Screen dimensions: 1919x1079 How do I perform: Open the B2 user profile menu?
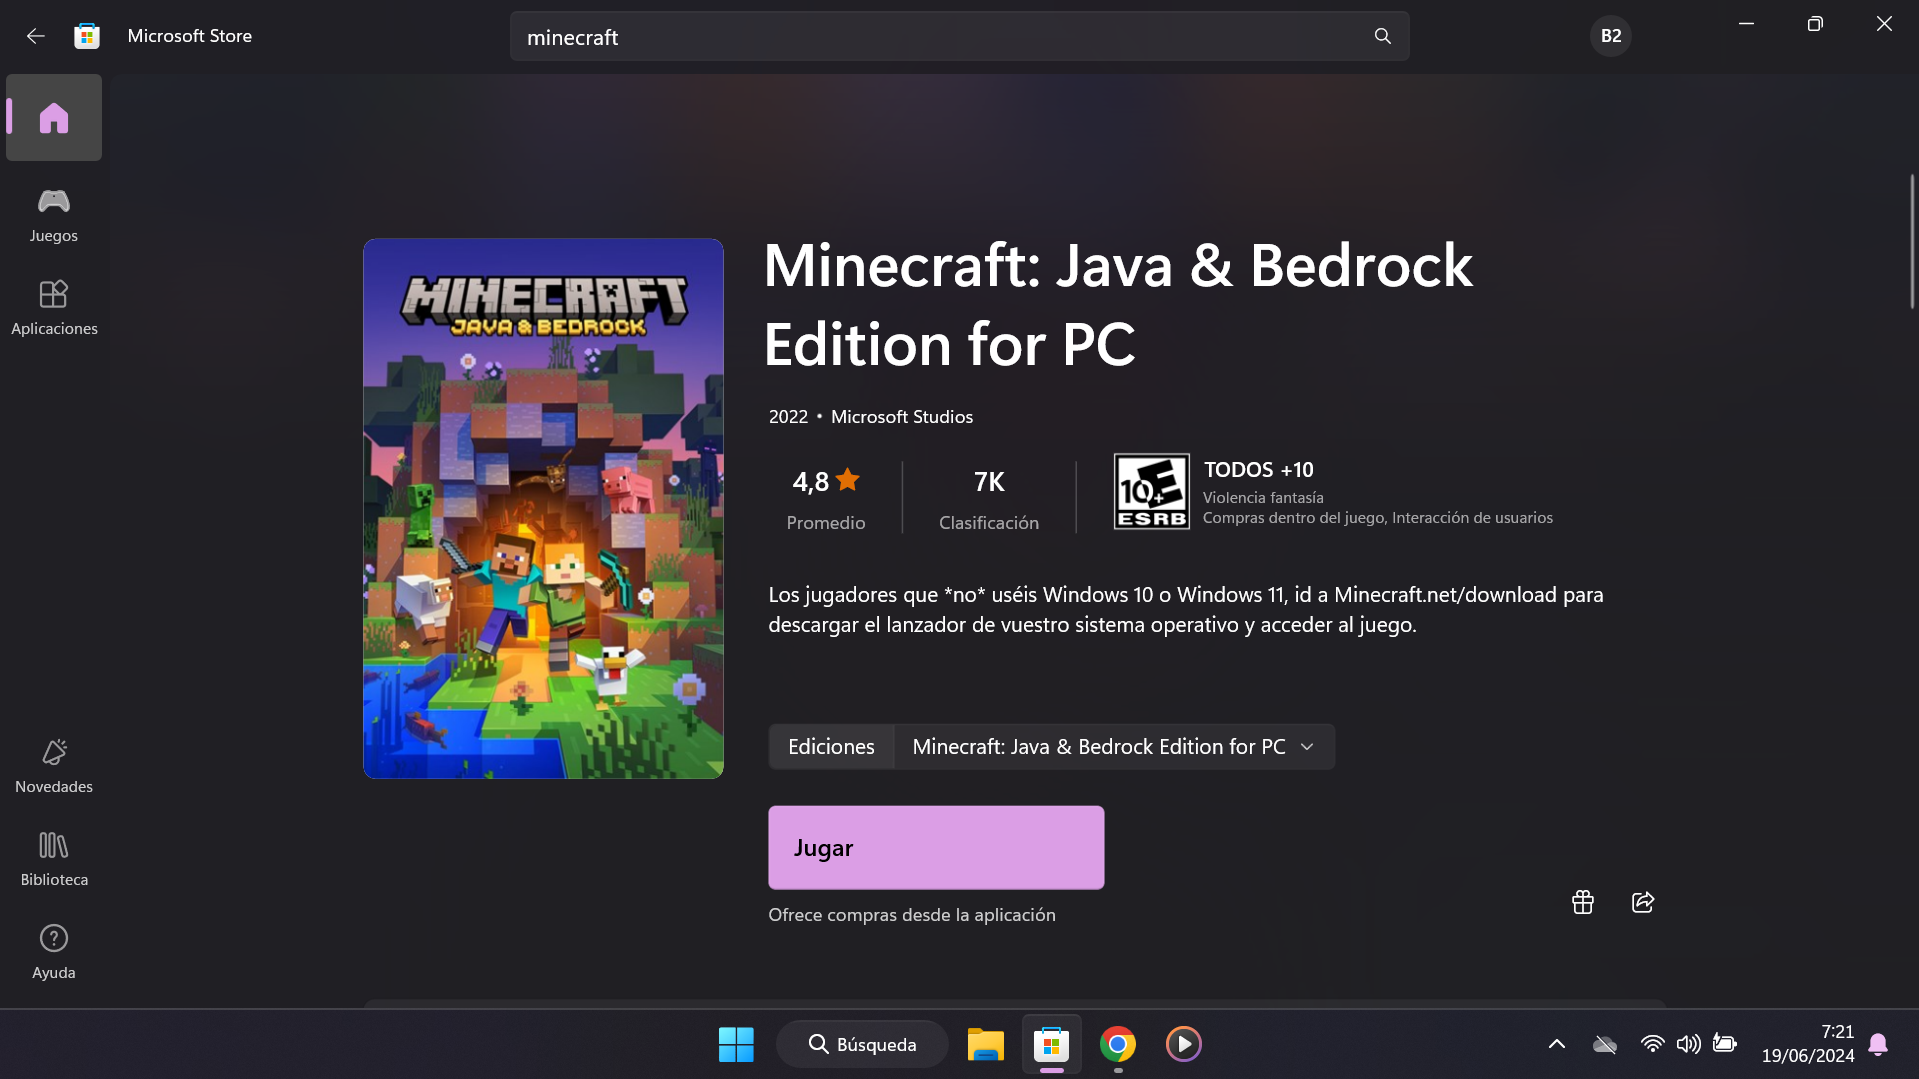pos(1610,36)
